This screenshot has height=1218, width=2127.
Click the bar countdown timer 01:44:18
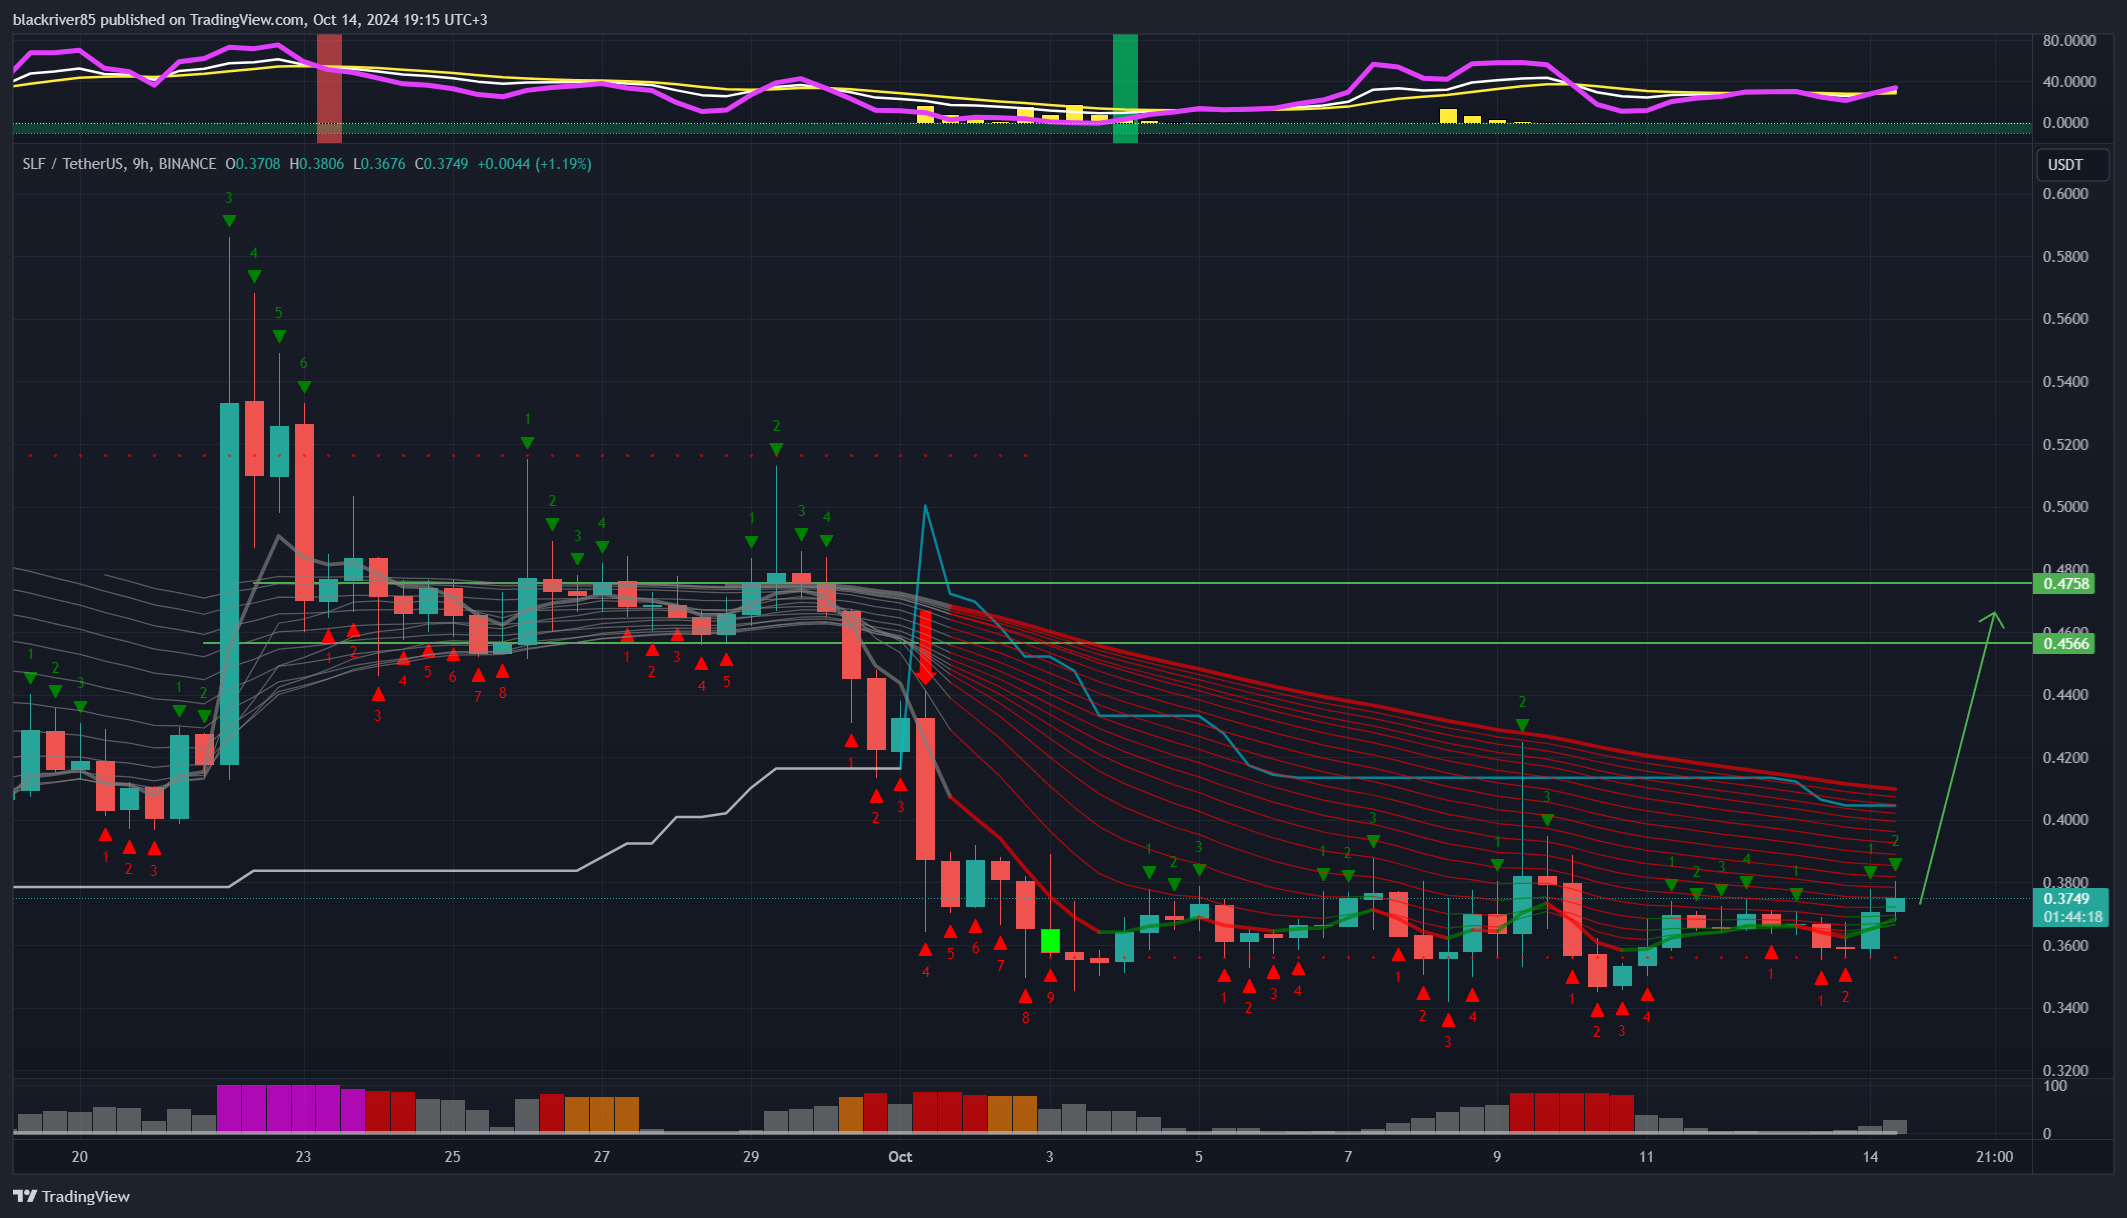click(2071, 917)
